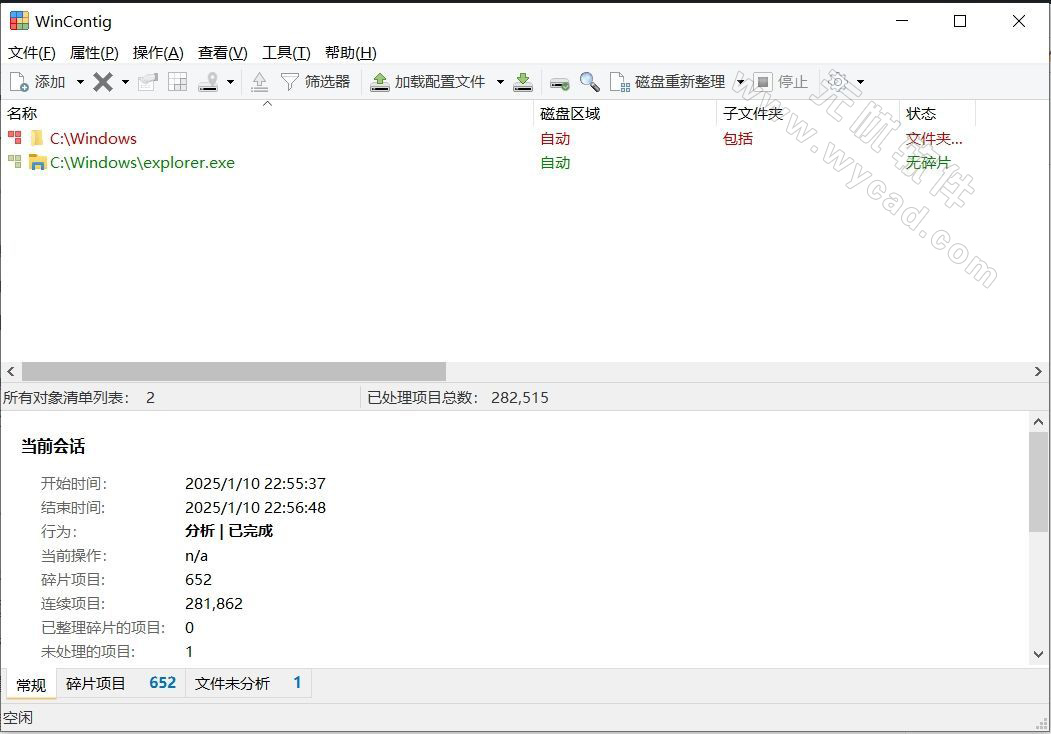Screen dimensions: 1051x734
Task: Click the end time 2025/1/10 22:56:48
Action: pyautogui.click(x=255, y=507)
